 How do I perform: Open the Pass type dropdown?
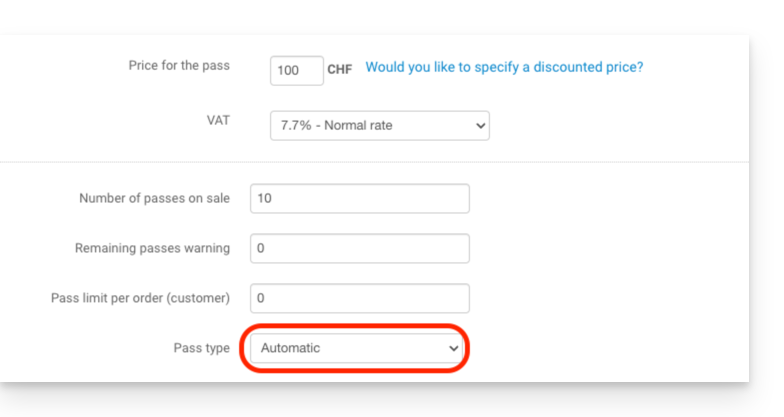click(x=355, y=348)
